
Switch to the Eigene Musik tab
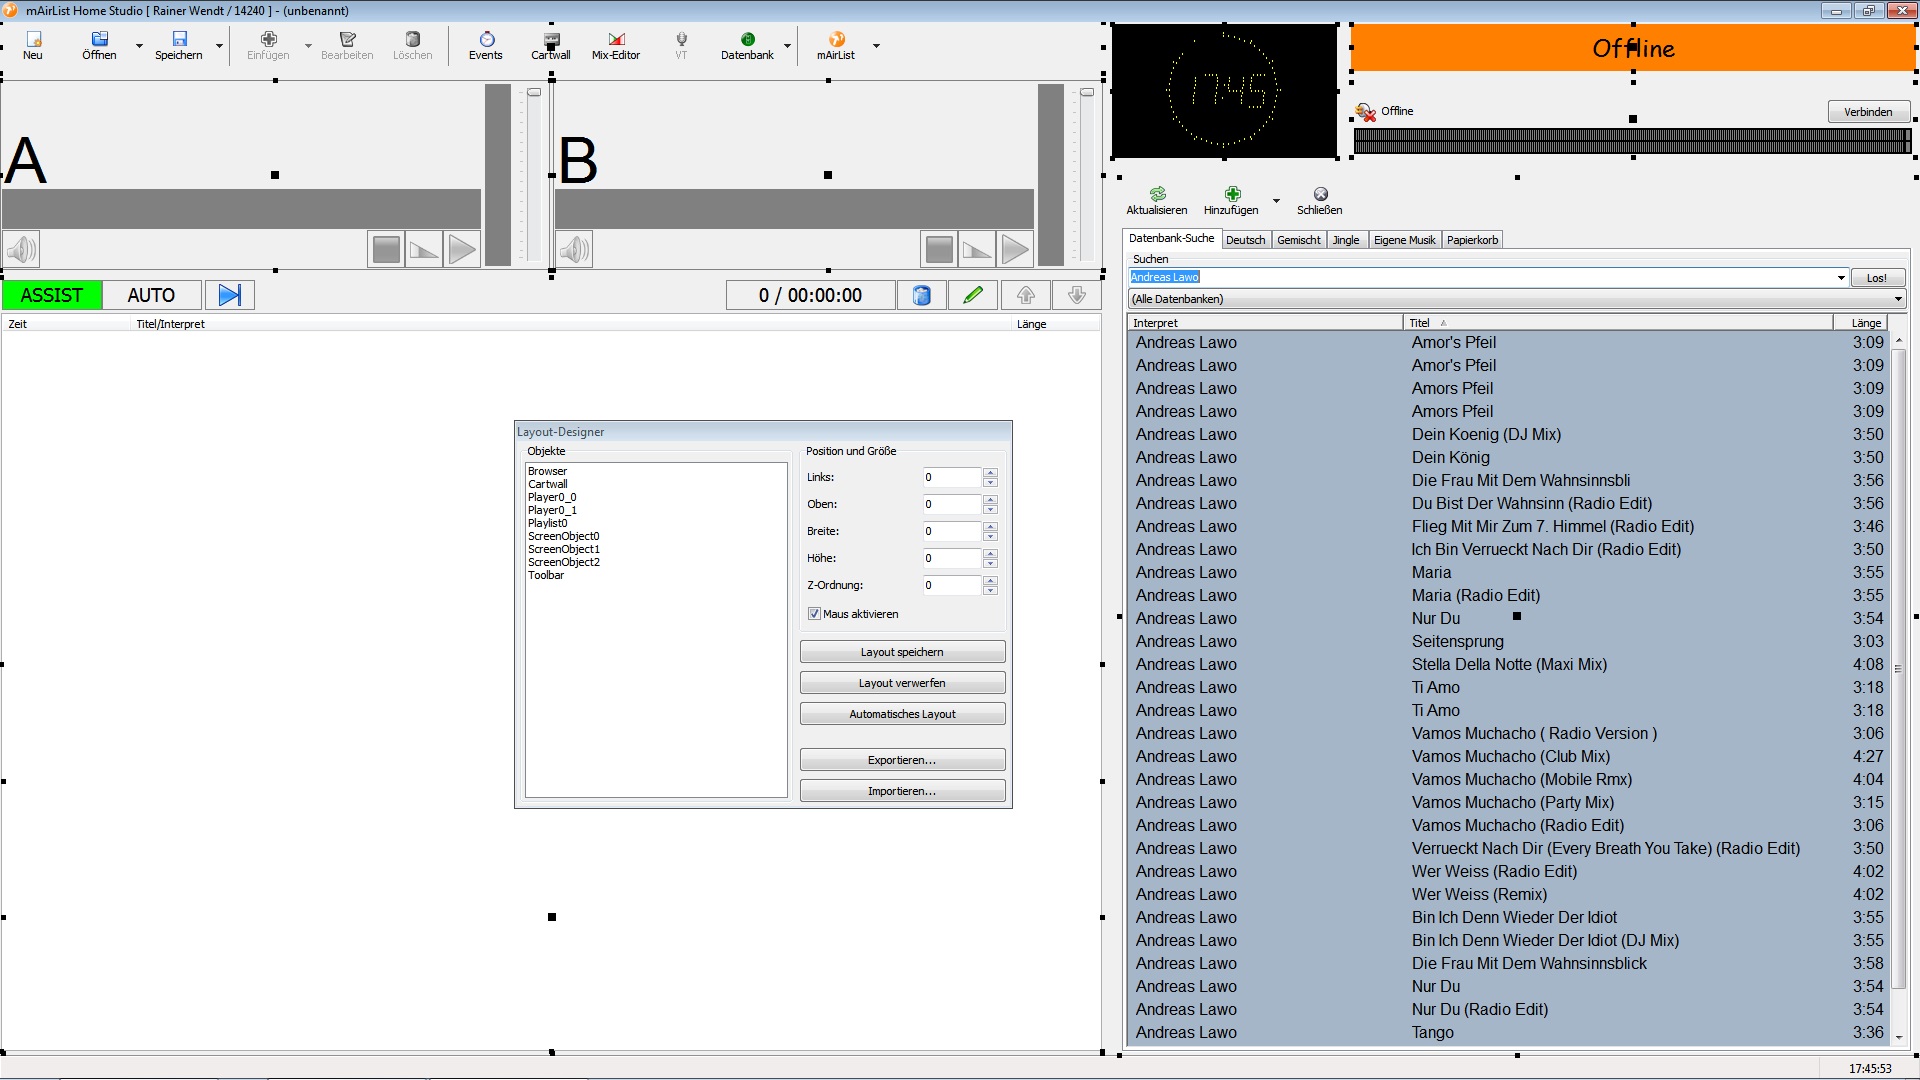point(1404,240)
